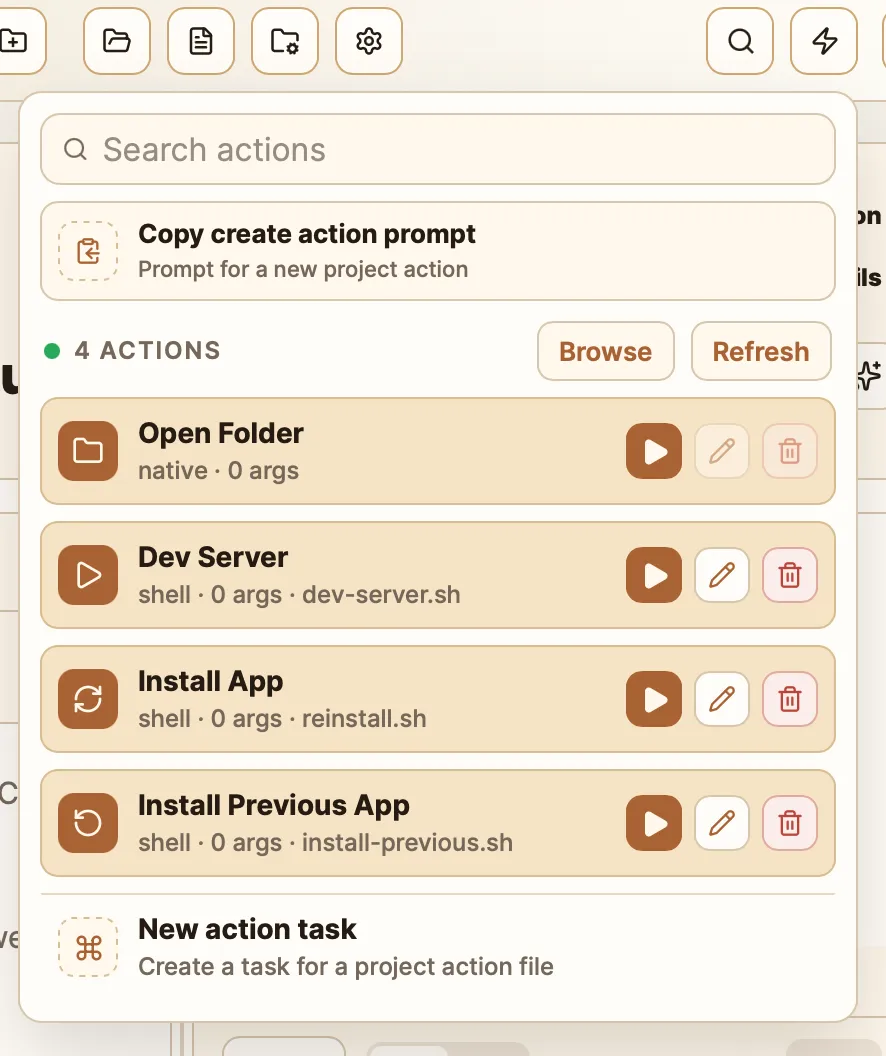Edit the Install Previous App action

pyautogui.click(x=722, y=823)
